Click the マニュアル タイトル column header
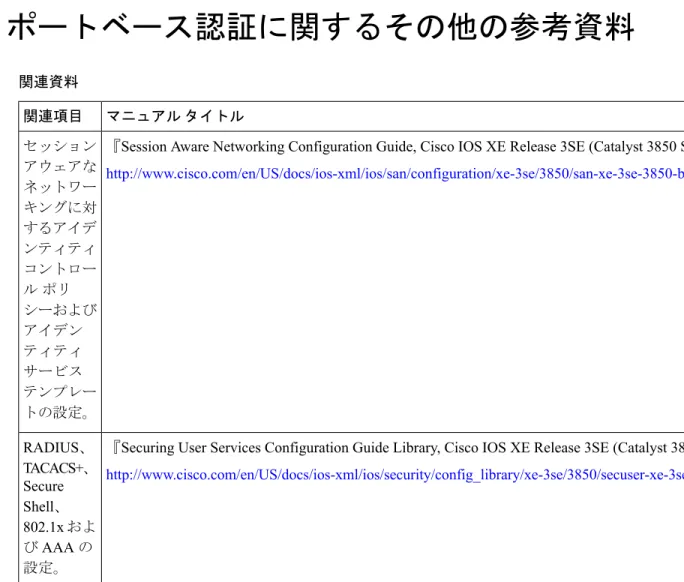The width and height of the screenshot is (684, 582). pos(175,116)
